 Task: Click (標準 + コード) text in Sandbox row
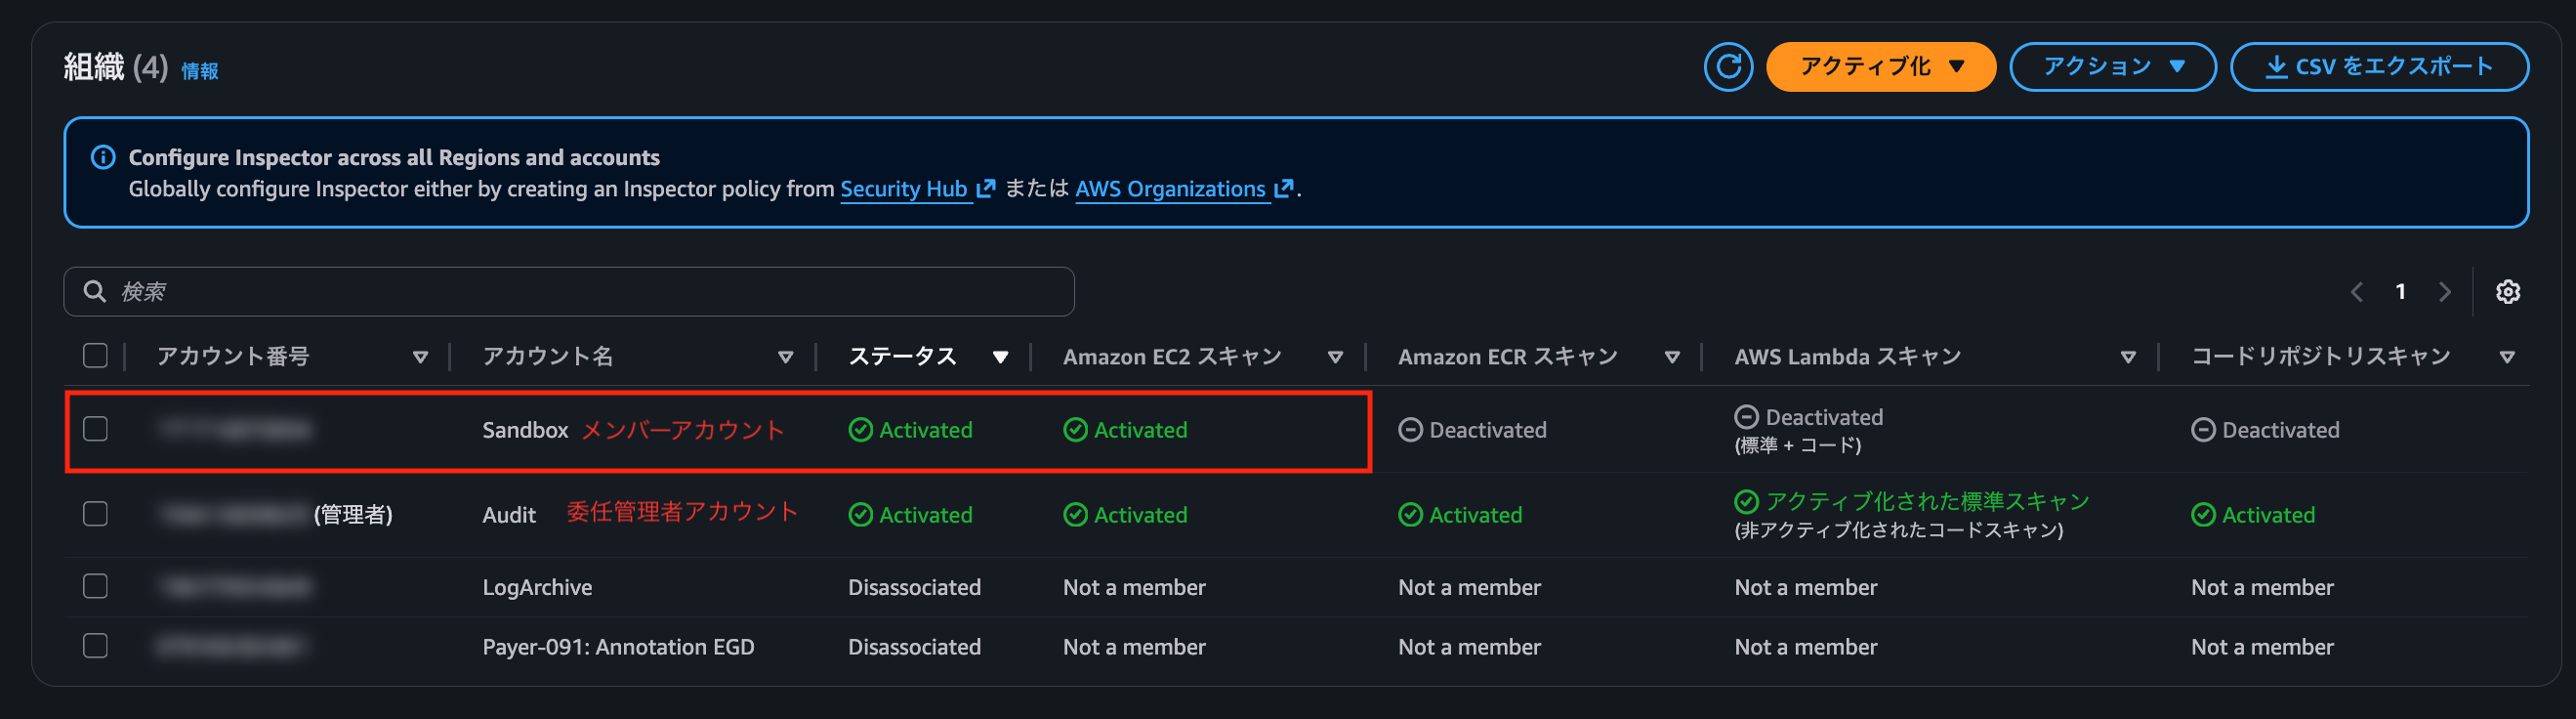coord(1797,445)
